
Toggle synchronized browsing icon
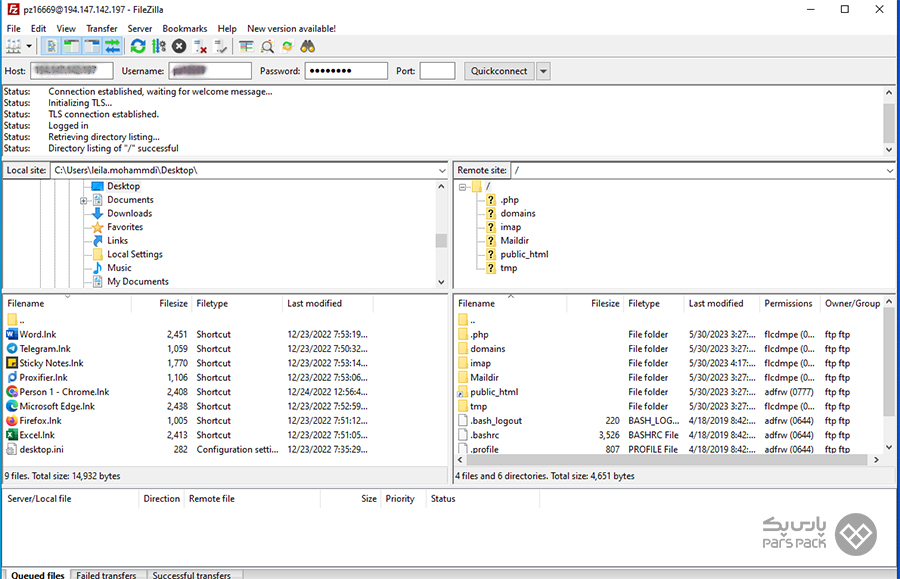click(x=288, y=46)
